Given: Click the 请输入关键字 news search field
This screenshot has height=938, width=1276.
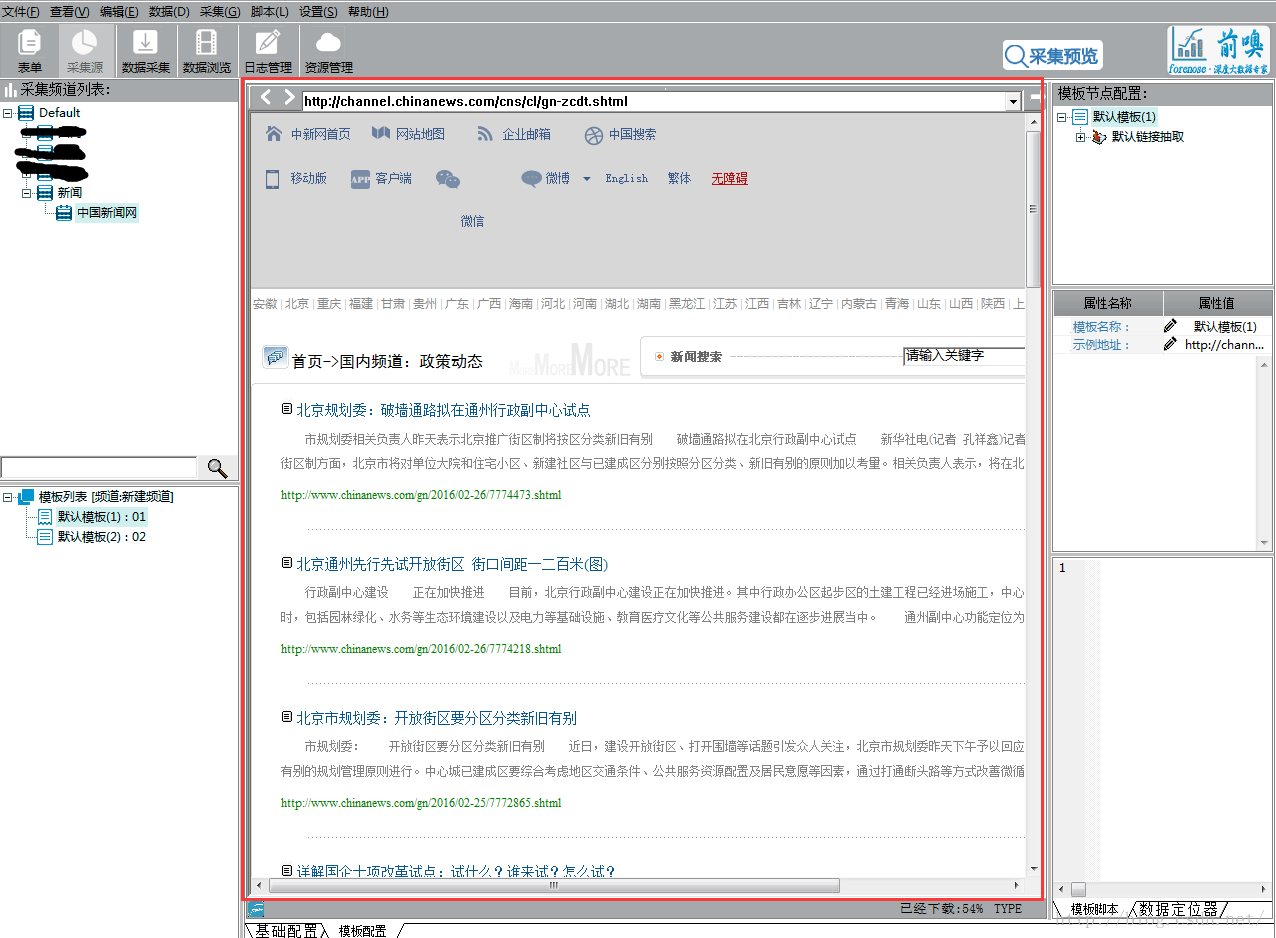Looking at the screenshot, I should click(x=964, y=356).
